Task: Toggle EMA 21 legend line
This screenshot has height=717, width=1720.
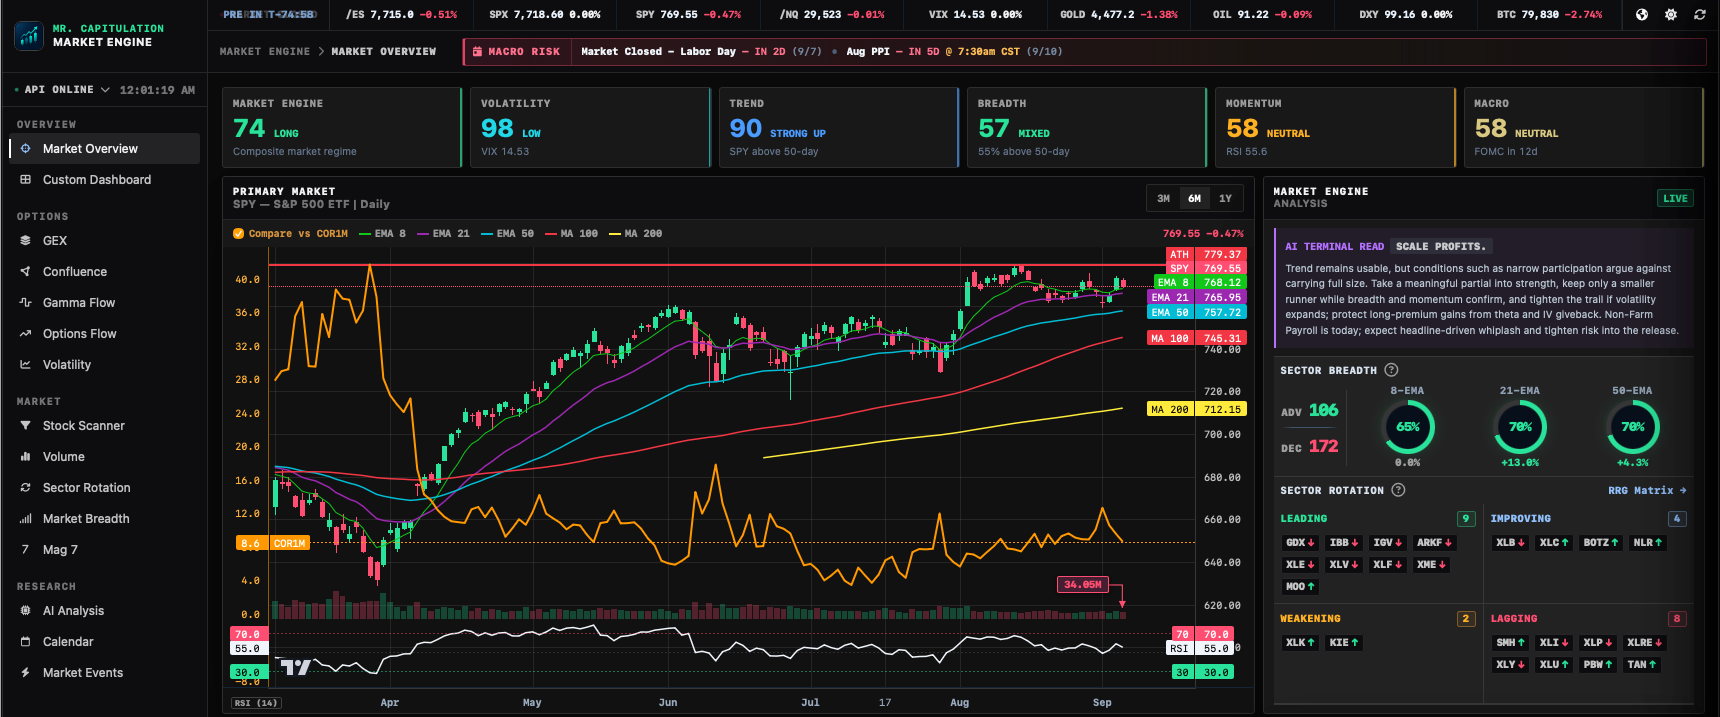Action: pyautogui.click(x=443, y=233)
